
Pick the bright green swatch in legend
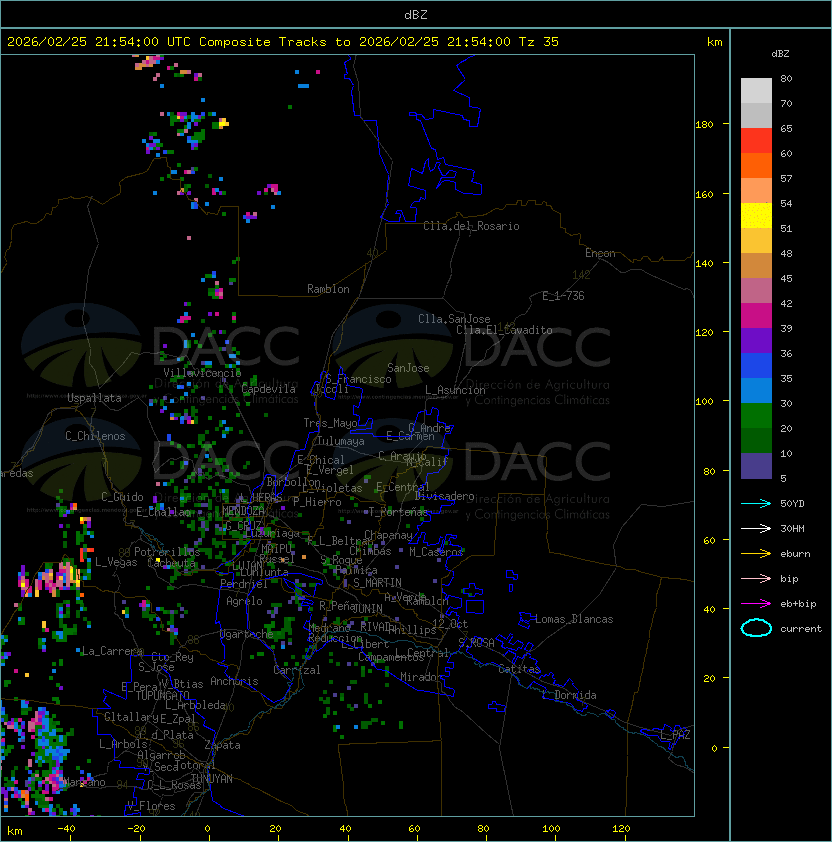click(x=756, y=416)
